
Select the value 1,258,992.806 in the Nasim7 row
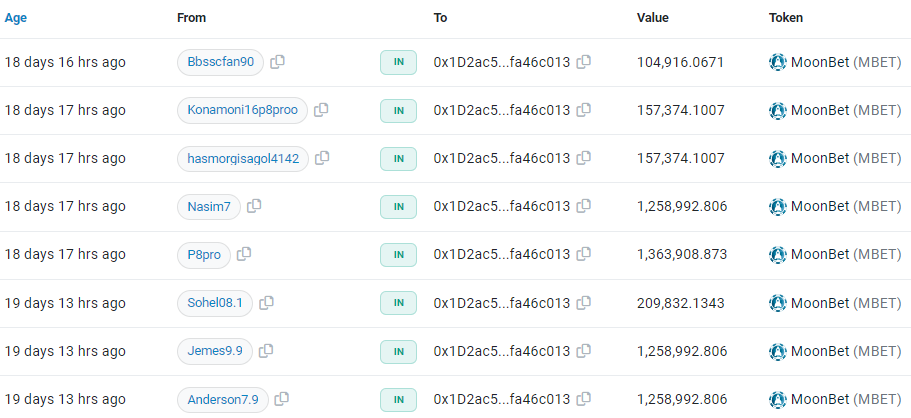682,206
